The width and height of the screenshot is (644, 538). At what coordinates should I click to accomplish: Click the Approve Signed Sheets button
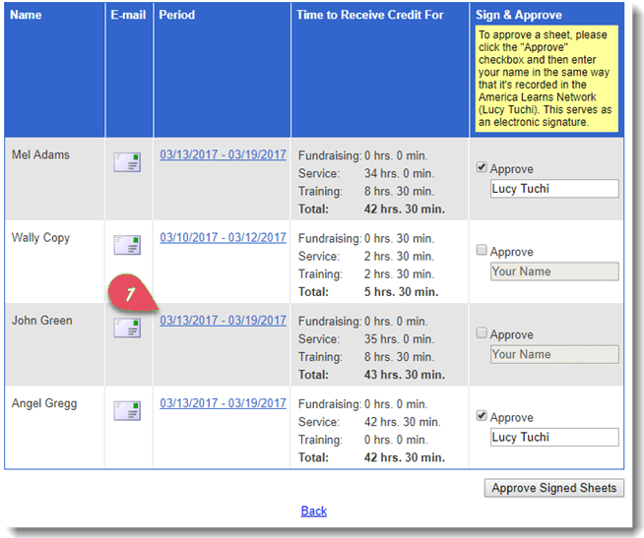pyautogui.click(x=554, y=488)
